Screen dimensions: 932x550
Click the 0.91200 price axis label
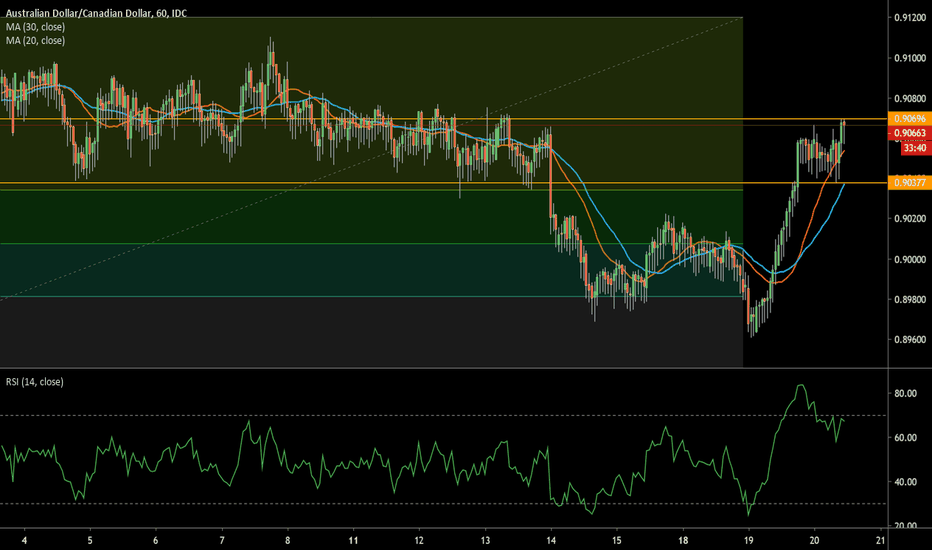pos(909,17)
